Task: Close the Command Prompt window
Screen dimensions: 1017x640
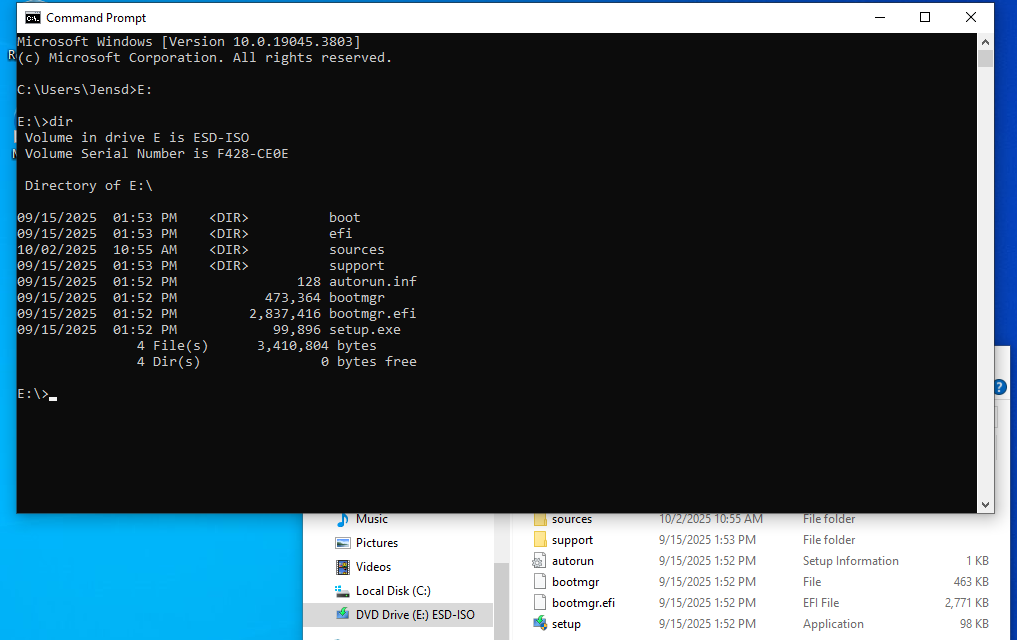Action: 971,17
